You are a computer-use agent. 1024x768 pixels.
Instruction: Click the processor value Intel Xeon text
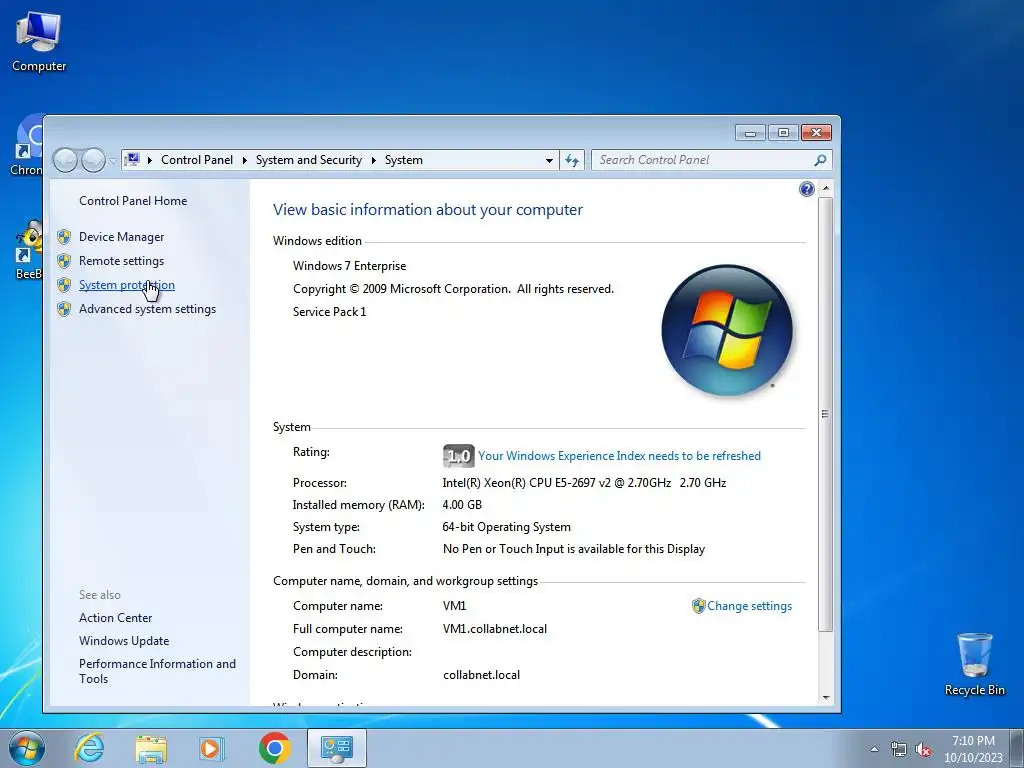(584, 483)
